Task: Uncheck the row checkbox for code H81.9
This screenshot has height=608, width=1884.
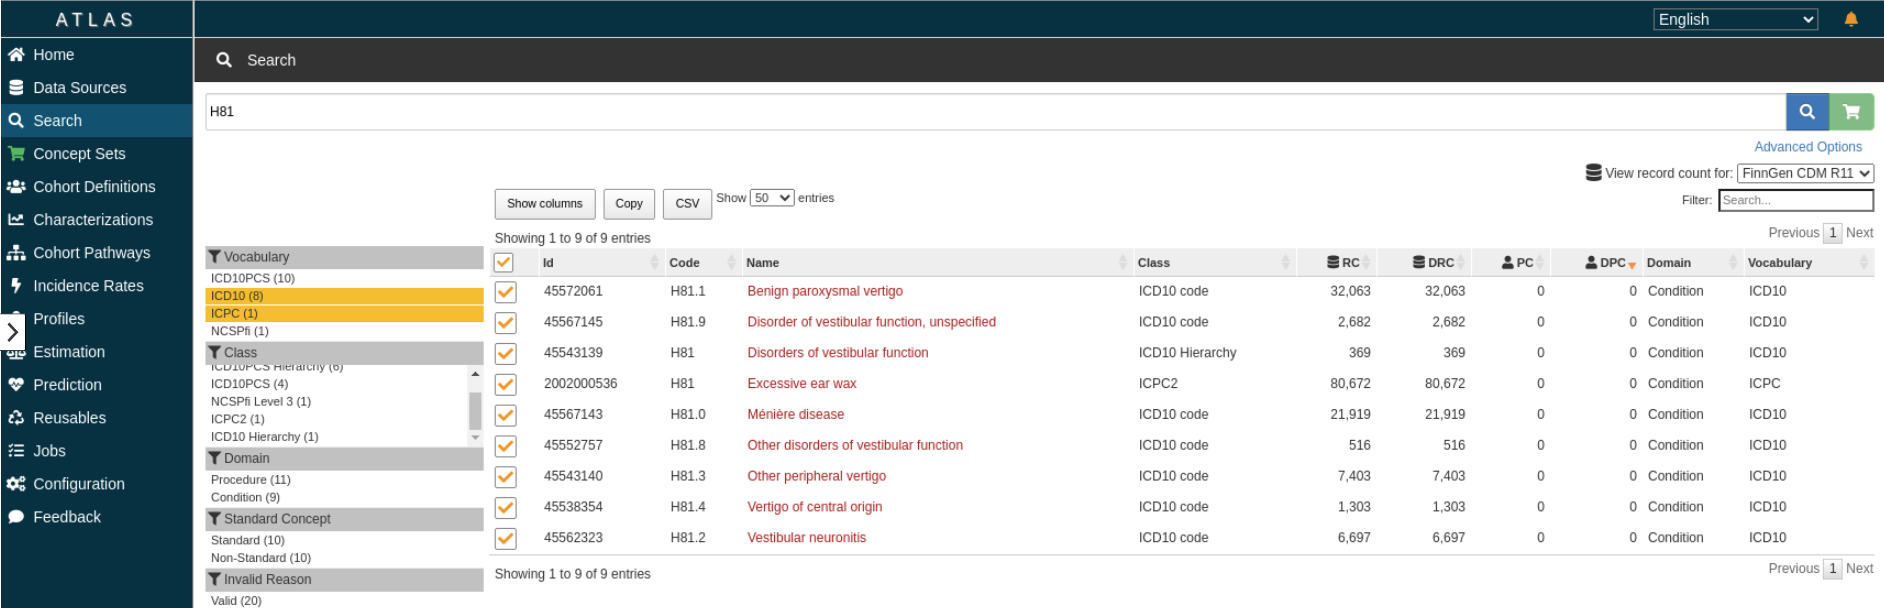Action: click(x=506, y=323)
